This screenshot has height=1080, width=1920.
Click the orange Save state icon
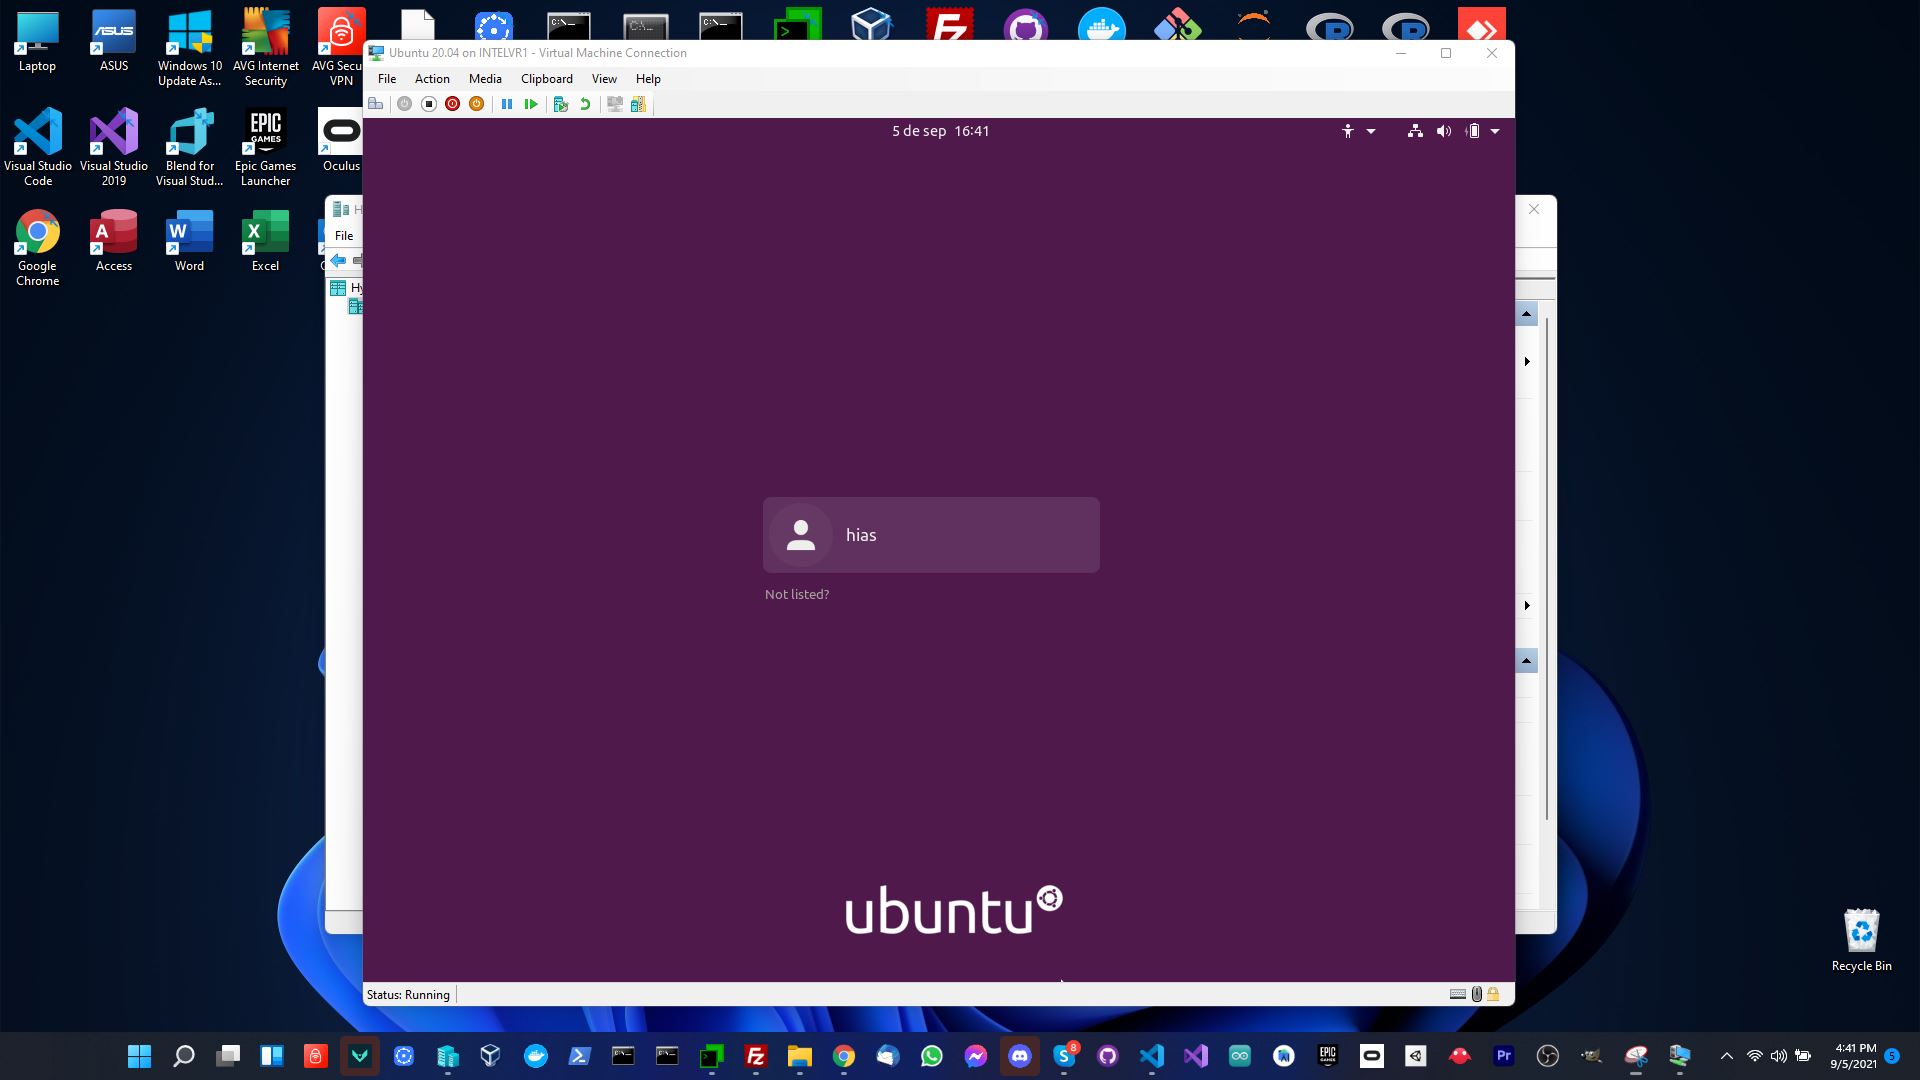coord(477,104)
